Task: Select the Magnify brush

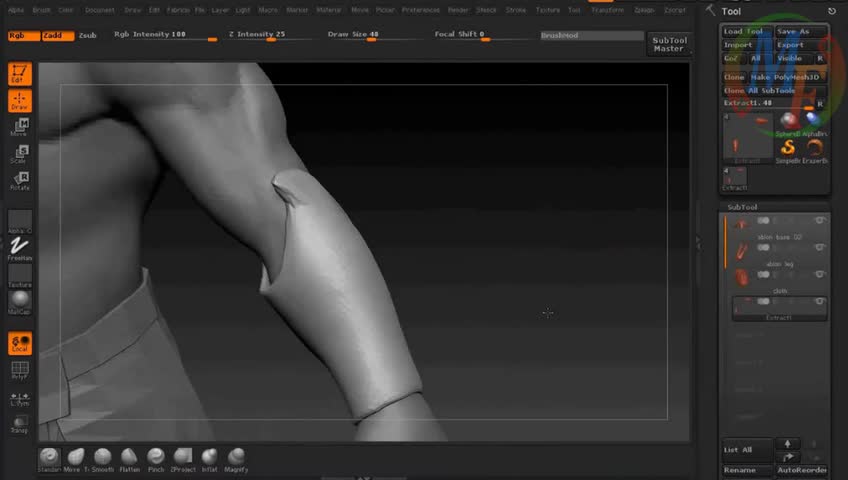Action: 236,461
